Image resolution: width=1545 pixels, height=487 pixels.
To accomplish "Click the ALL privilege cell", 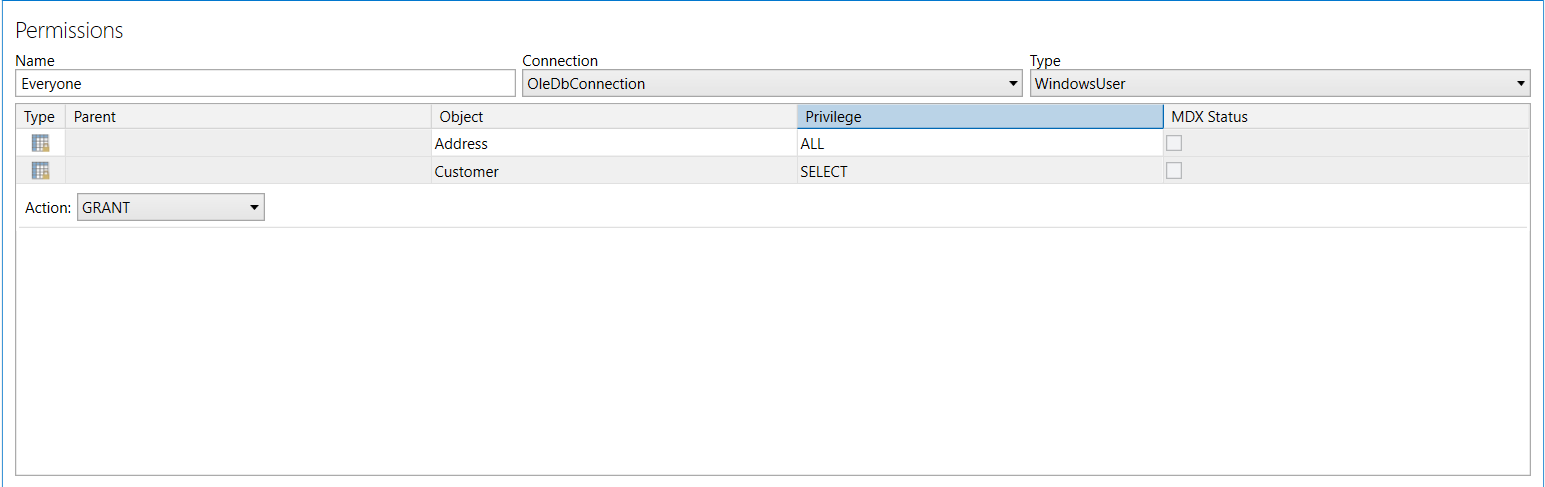I will (979, 143).
